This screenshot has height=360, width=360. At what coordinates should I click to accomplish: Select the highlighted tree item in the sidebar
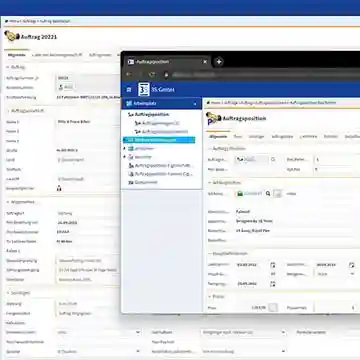(159, 140)
